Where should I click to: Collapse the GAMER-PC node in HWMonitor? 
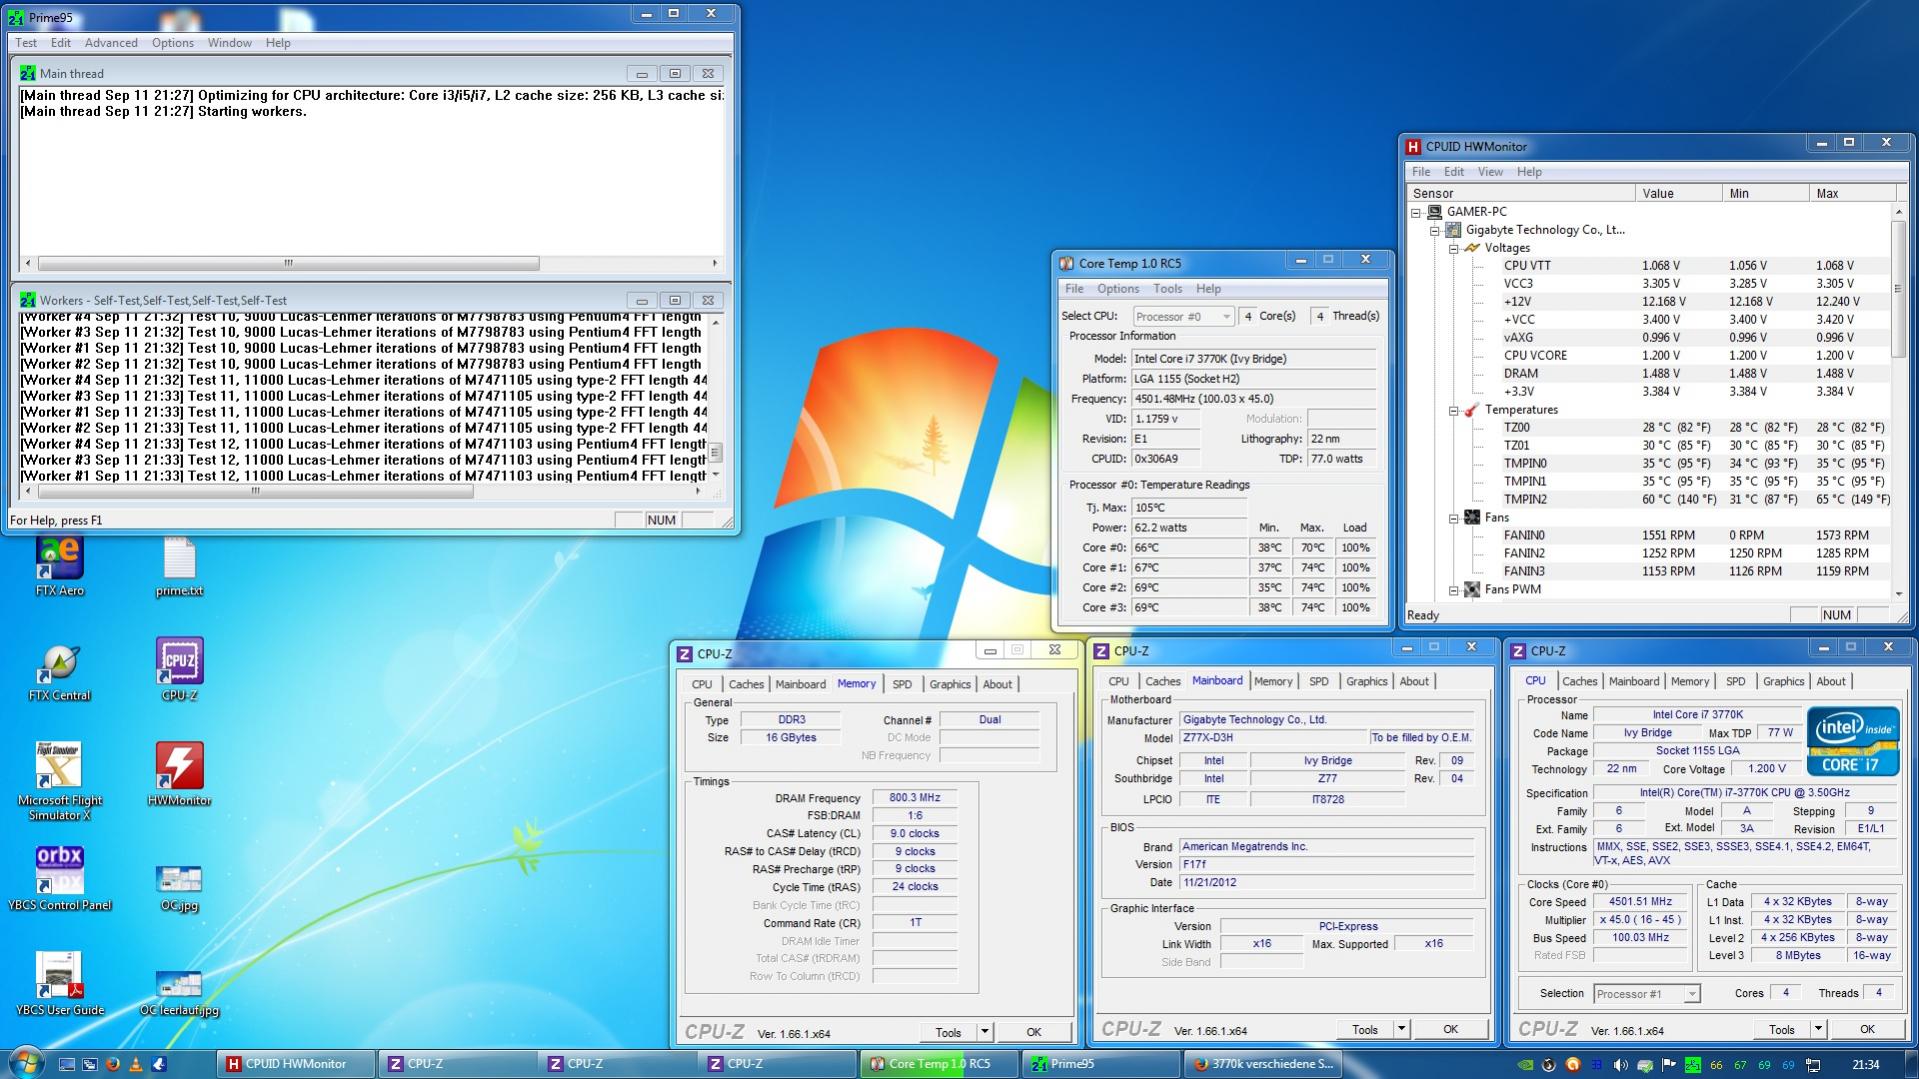coord(1416,212)
